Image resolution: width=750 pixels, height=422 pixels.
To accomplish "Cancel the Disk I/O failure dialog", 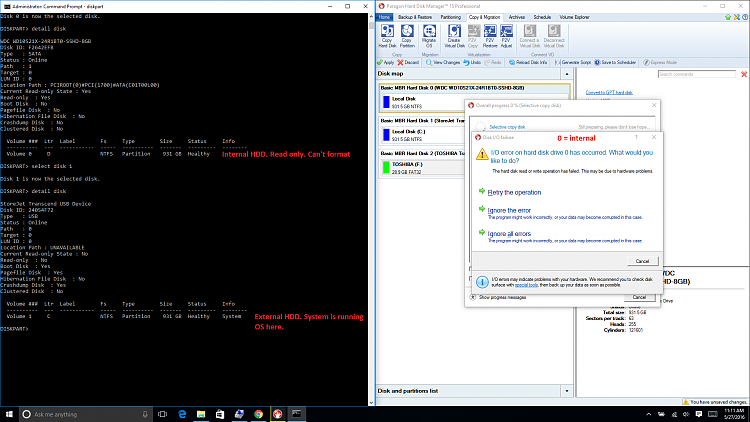I will tap(642, 261).
